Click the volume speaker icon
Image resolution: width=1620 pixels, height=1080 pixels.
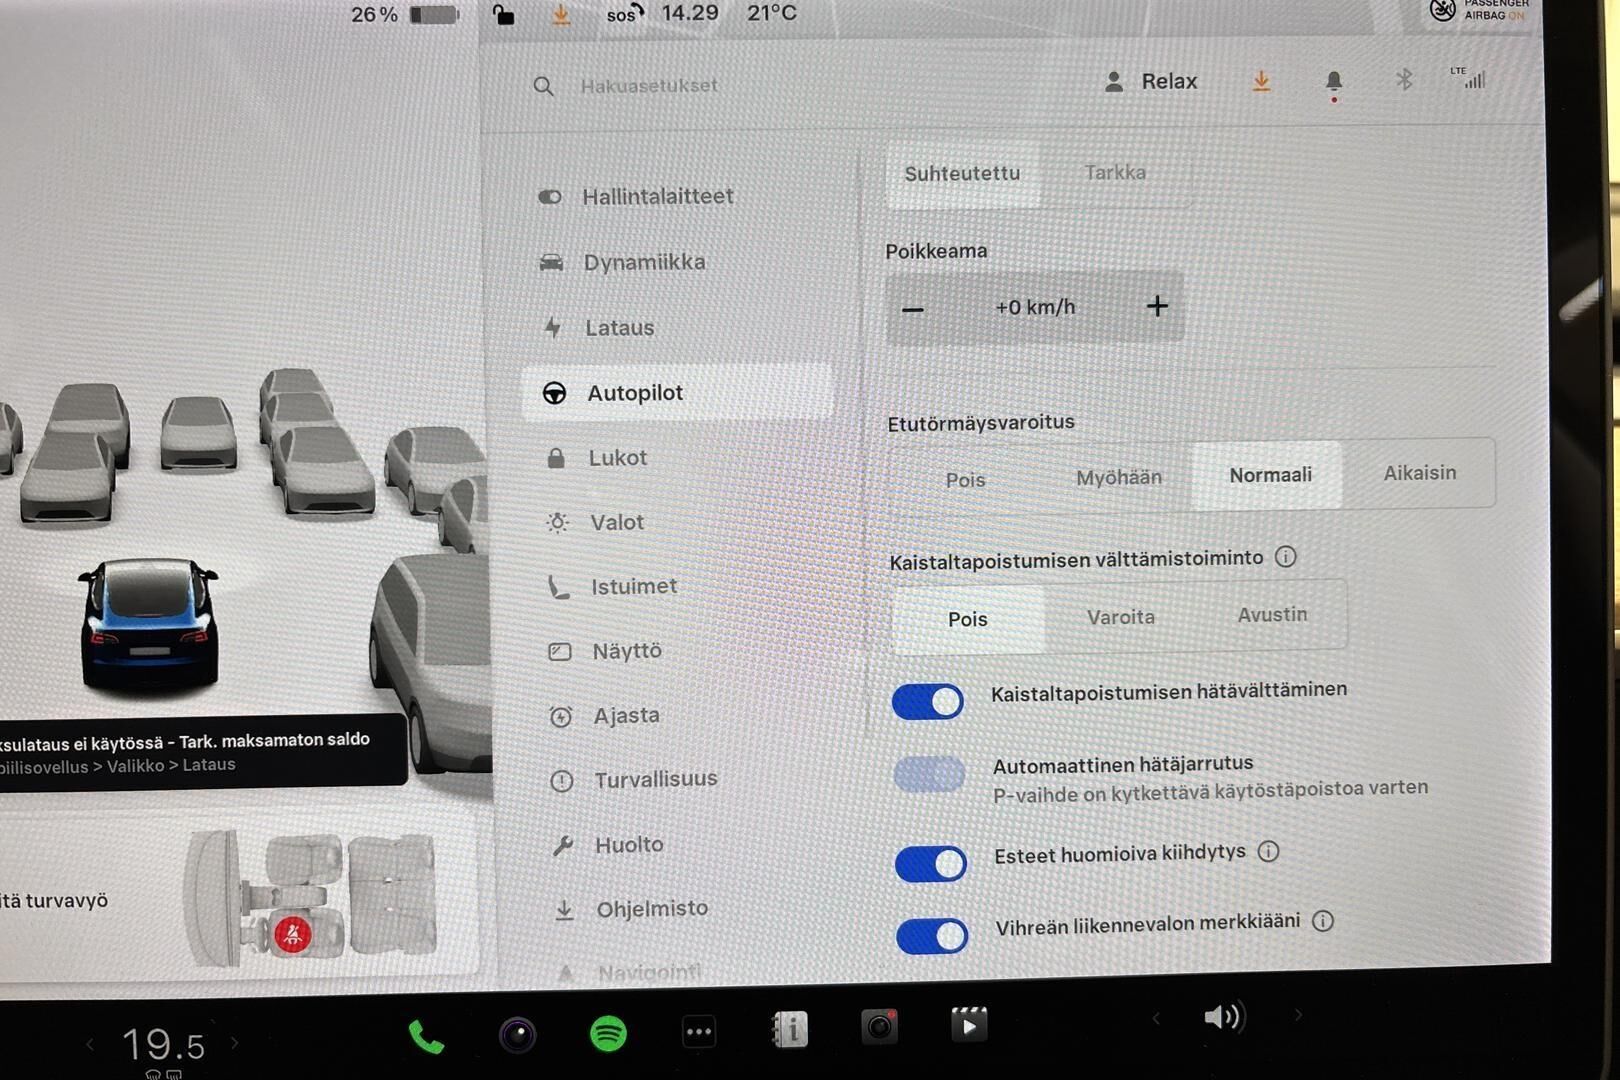click(1222, 1018)
